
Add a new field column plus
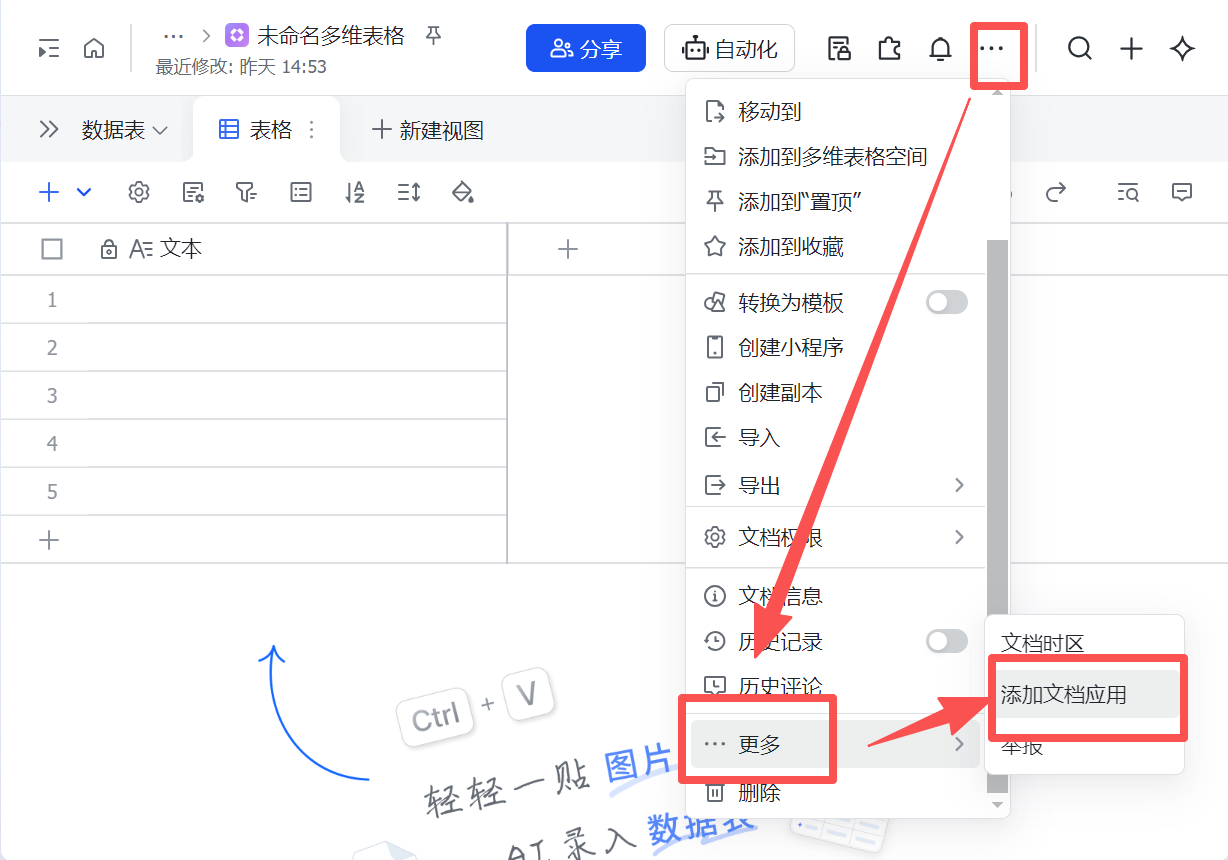(x=568, y=249)
